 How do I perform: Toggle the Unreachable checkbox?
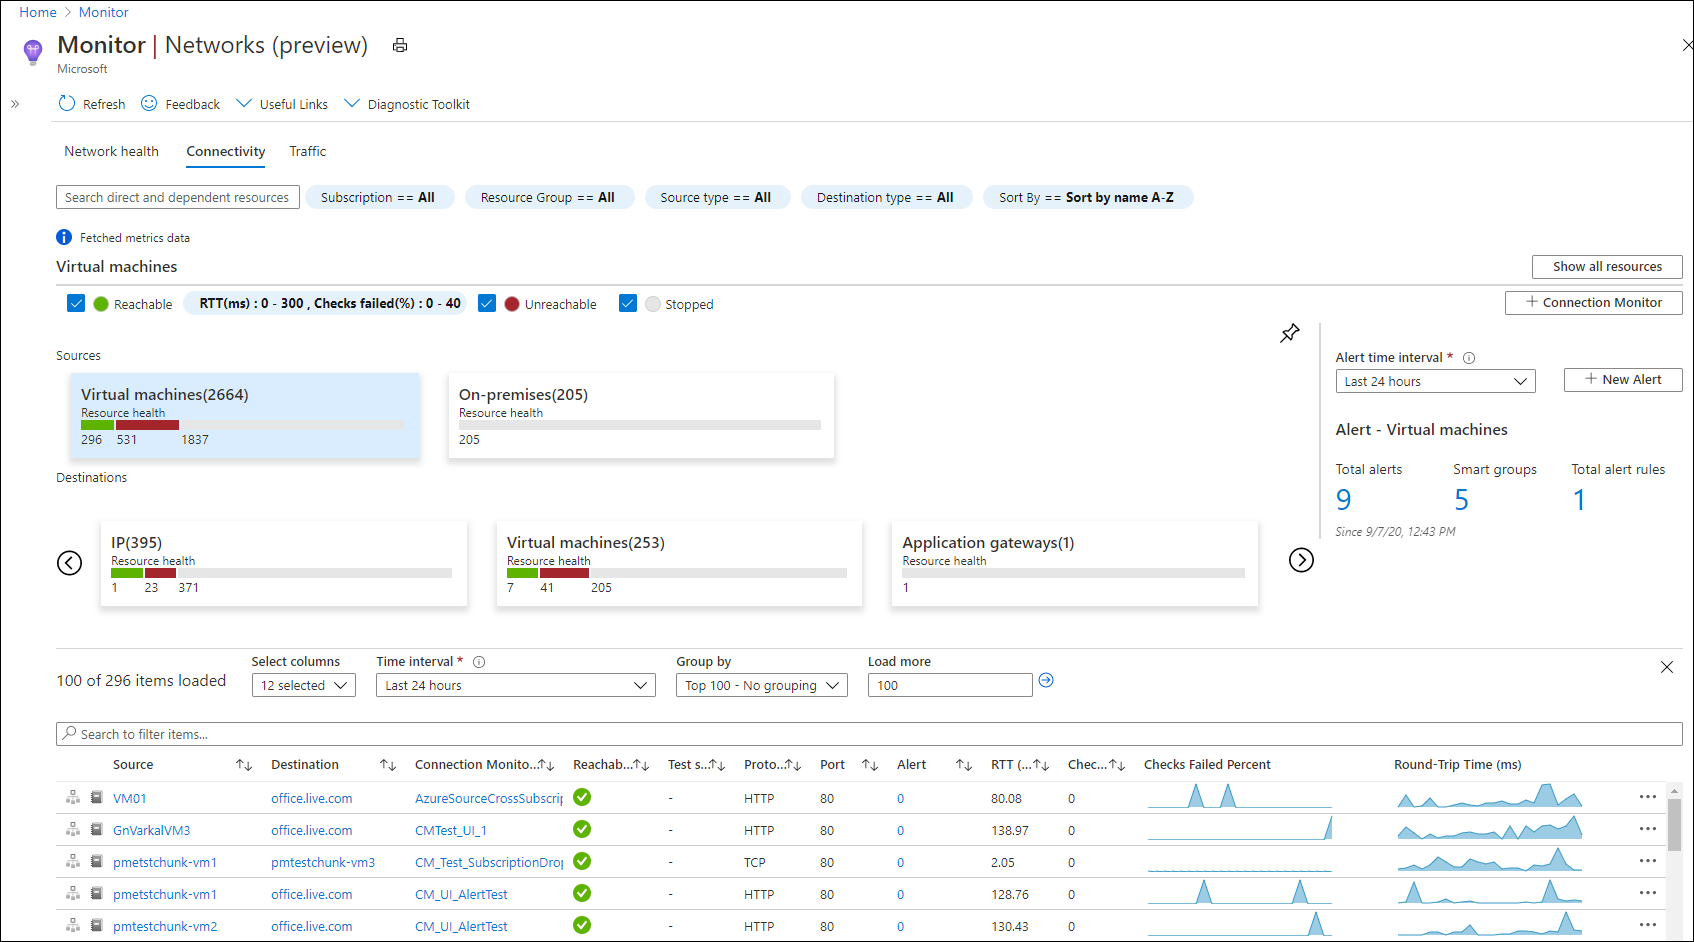pyautogui.click(x=487, y=303)
